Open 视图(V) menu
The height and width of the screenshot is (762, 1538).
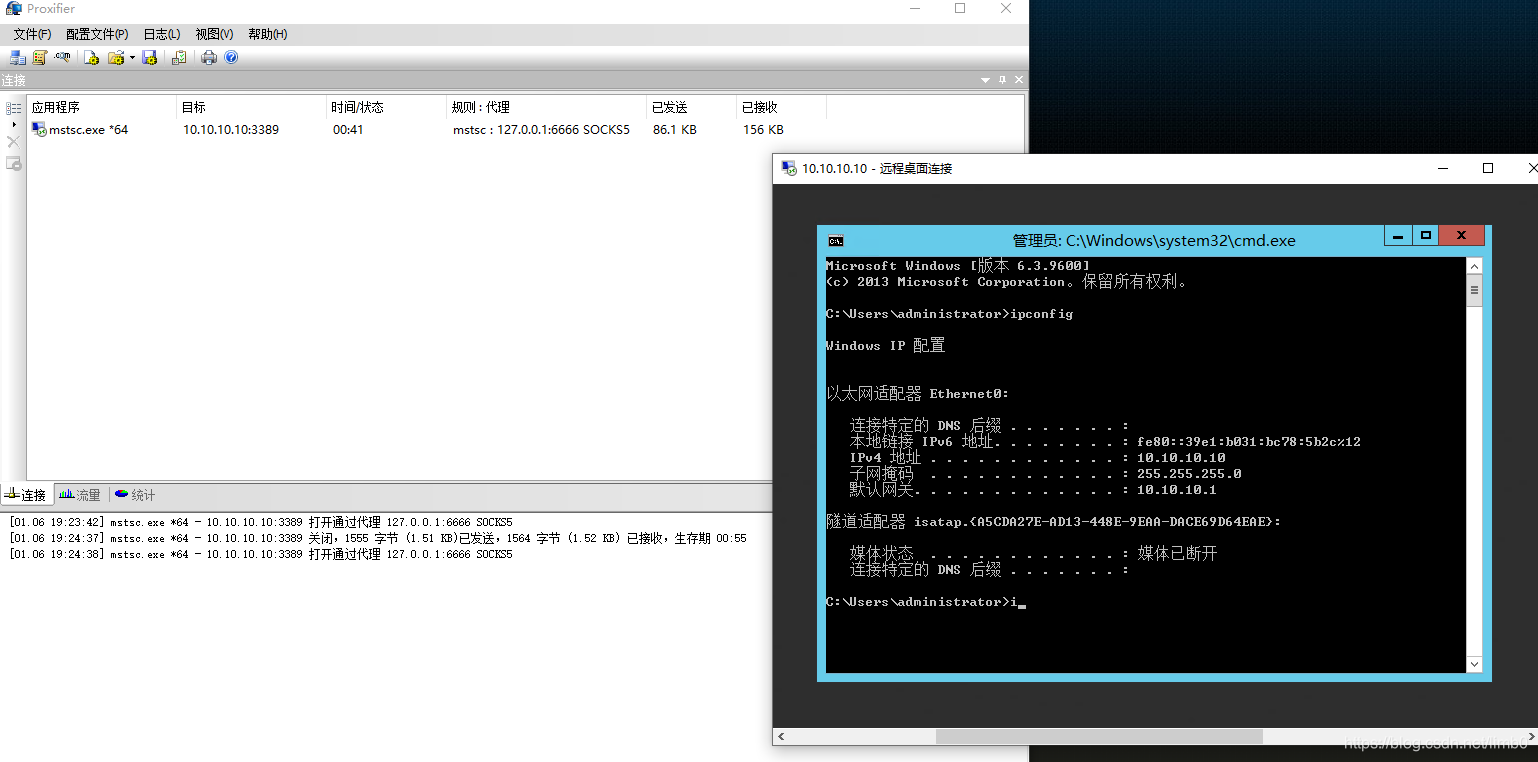214,34
